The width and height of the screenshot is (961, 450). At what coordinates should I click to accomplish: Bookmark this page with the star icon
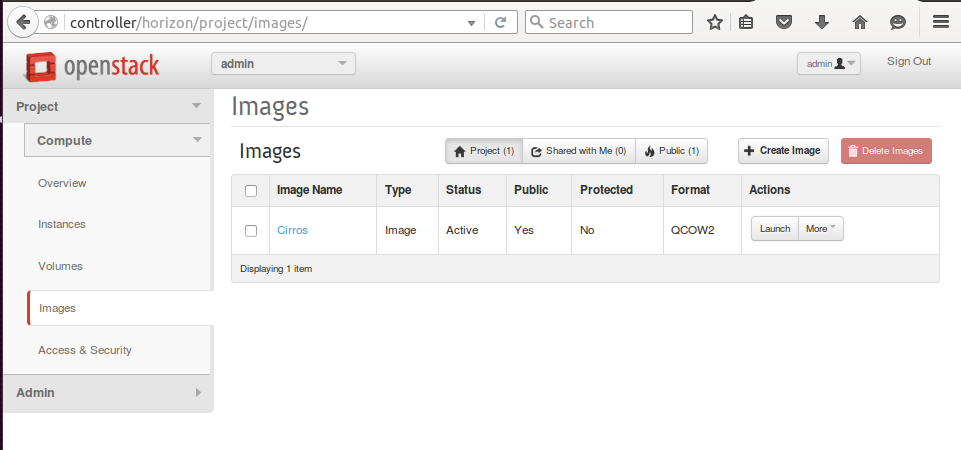714,22
